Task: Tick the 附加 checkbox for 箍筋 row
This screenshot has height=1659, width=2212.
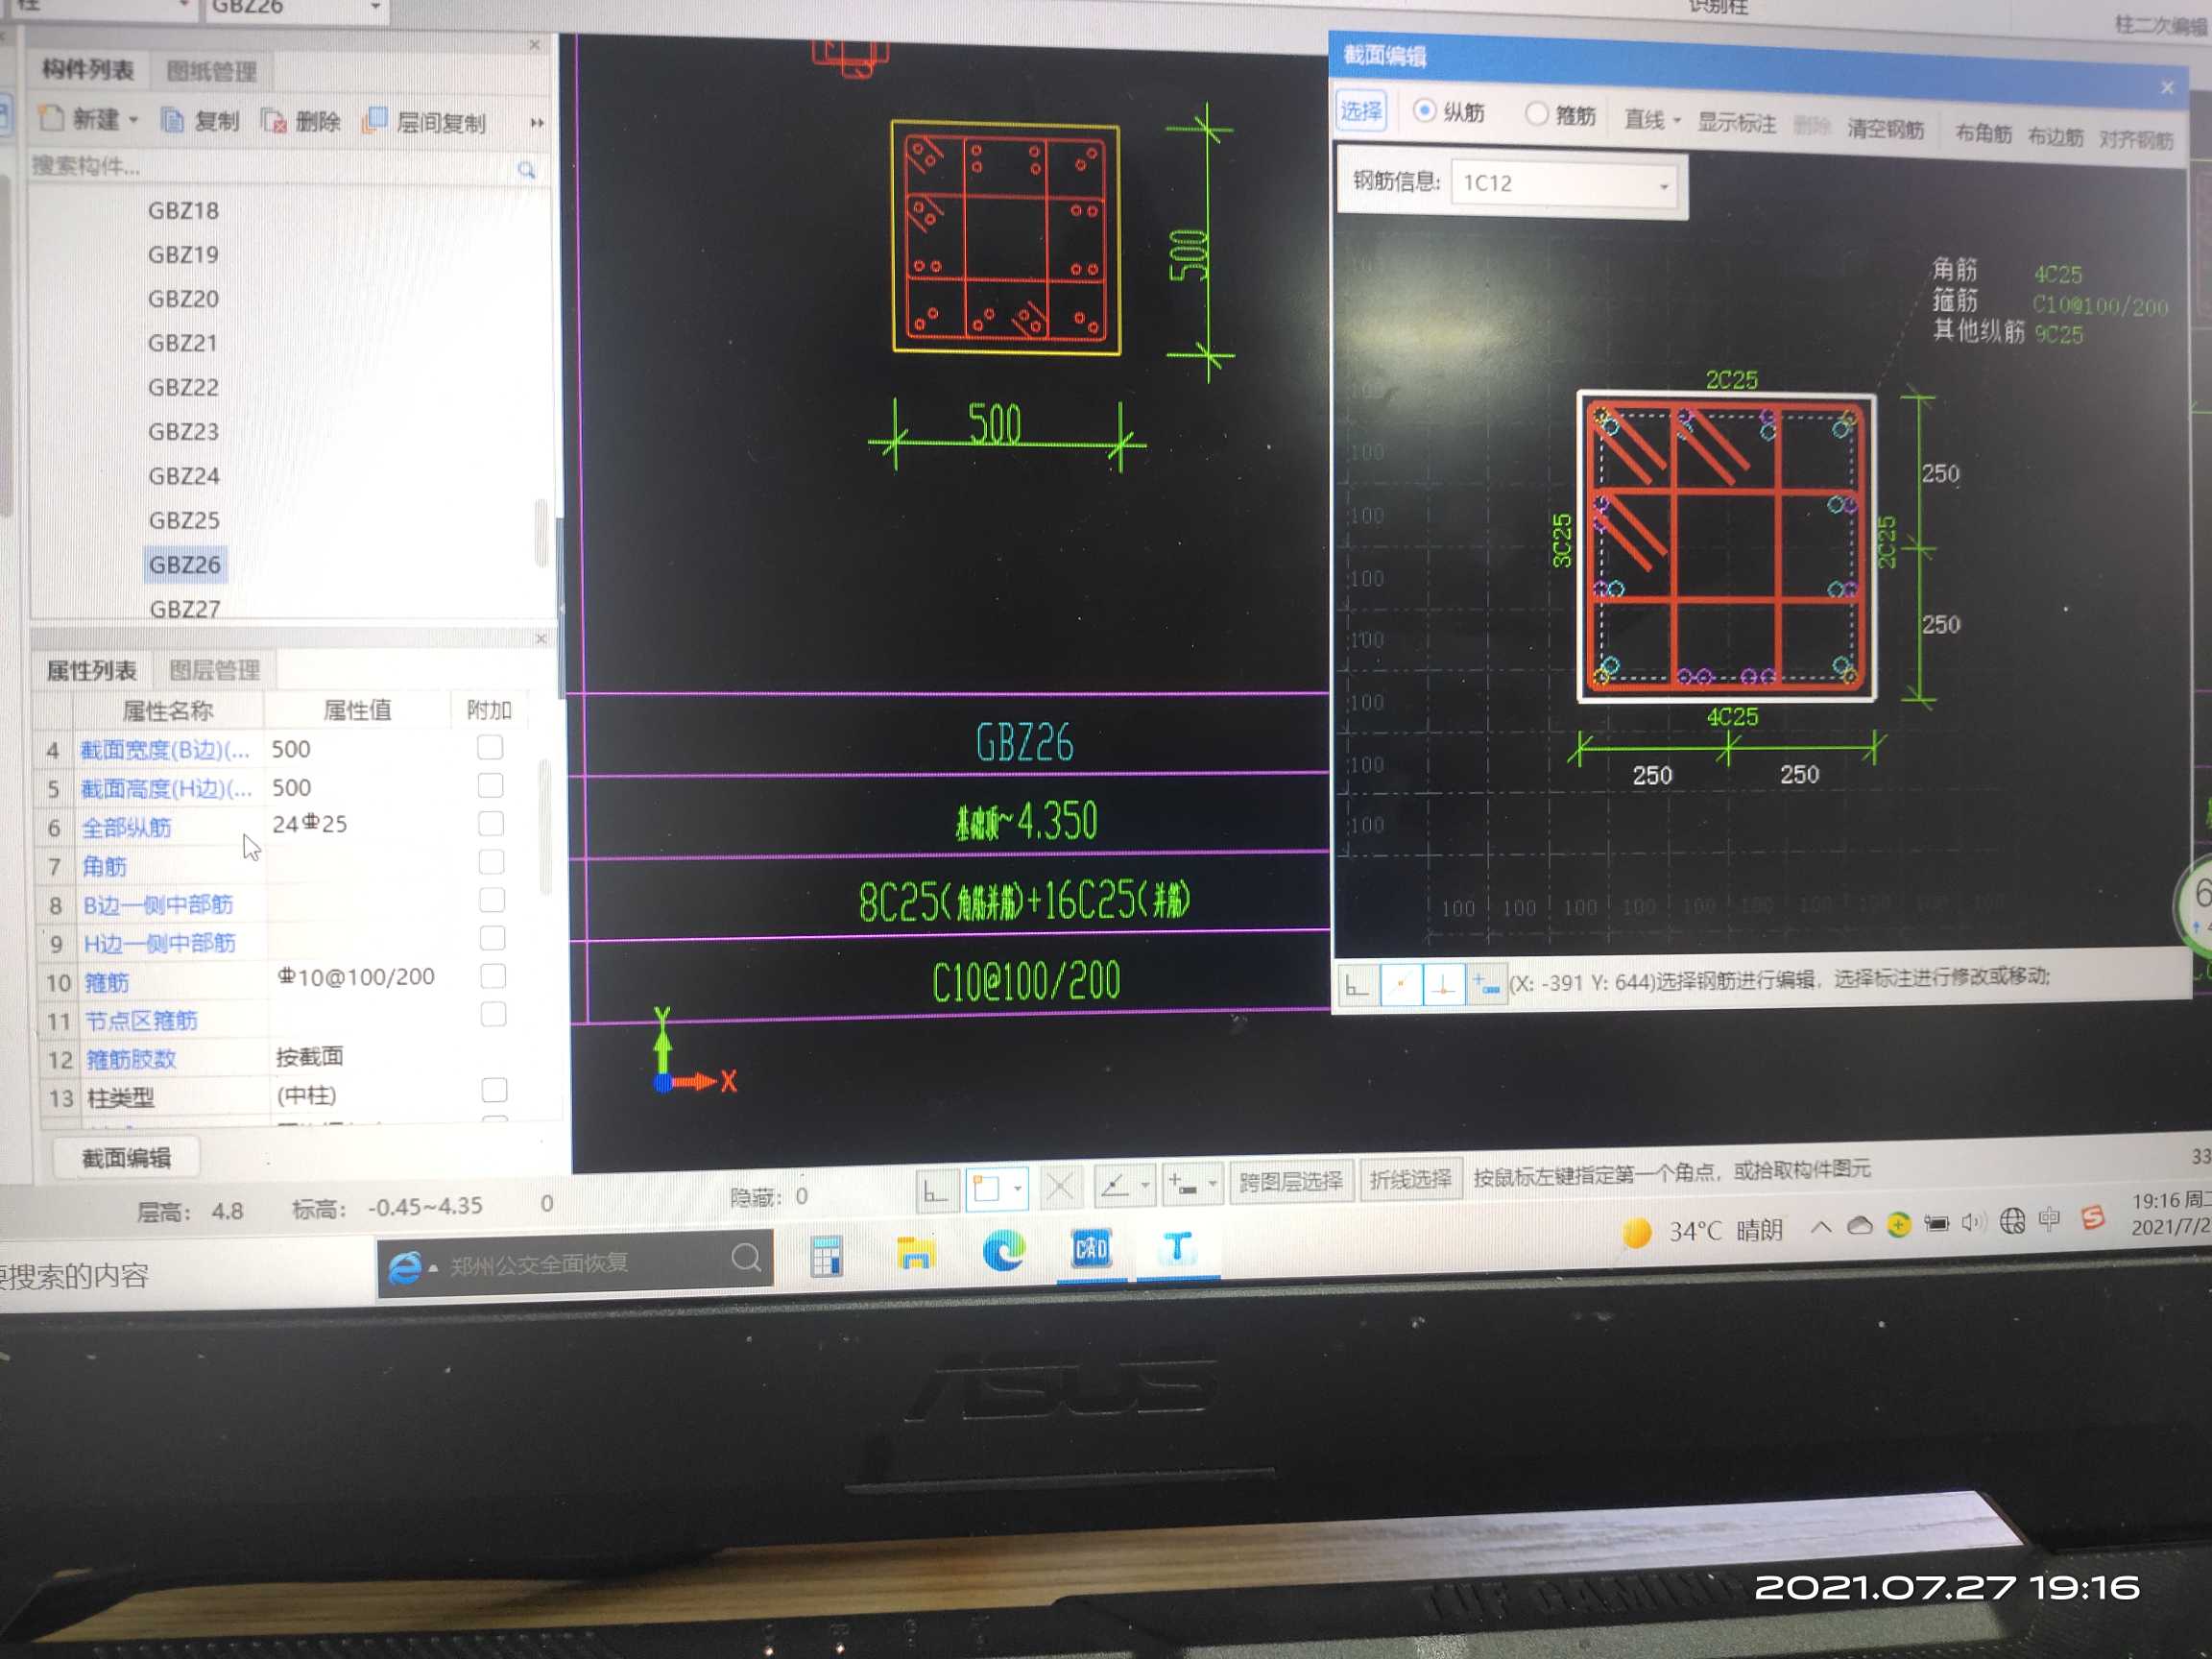Action: (x=492, y=975)
